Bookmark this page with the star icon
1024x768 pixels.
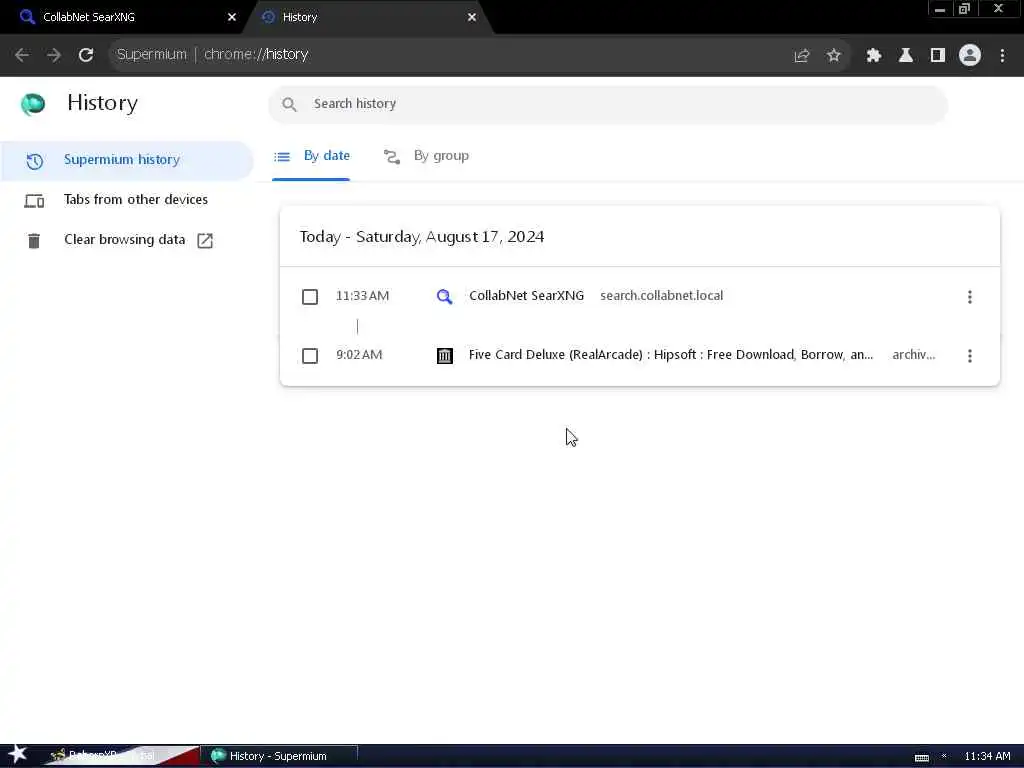tap(833, 56)
